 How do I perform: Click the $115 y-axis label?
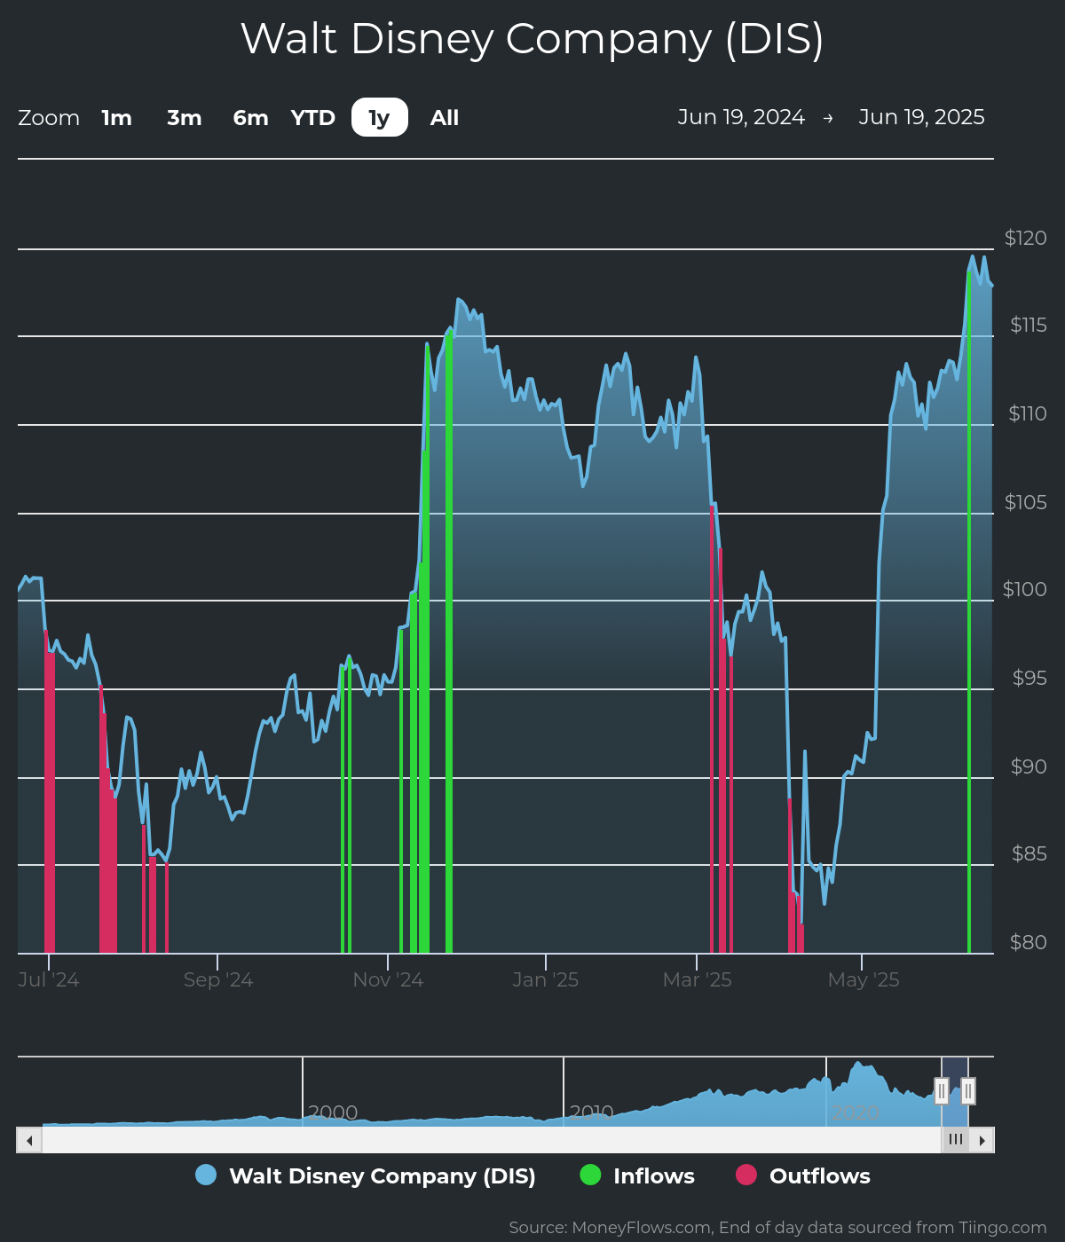pos(1029,325)
